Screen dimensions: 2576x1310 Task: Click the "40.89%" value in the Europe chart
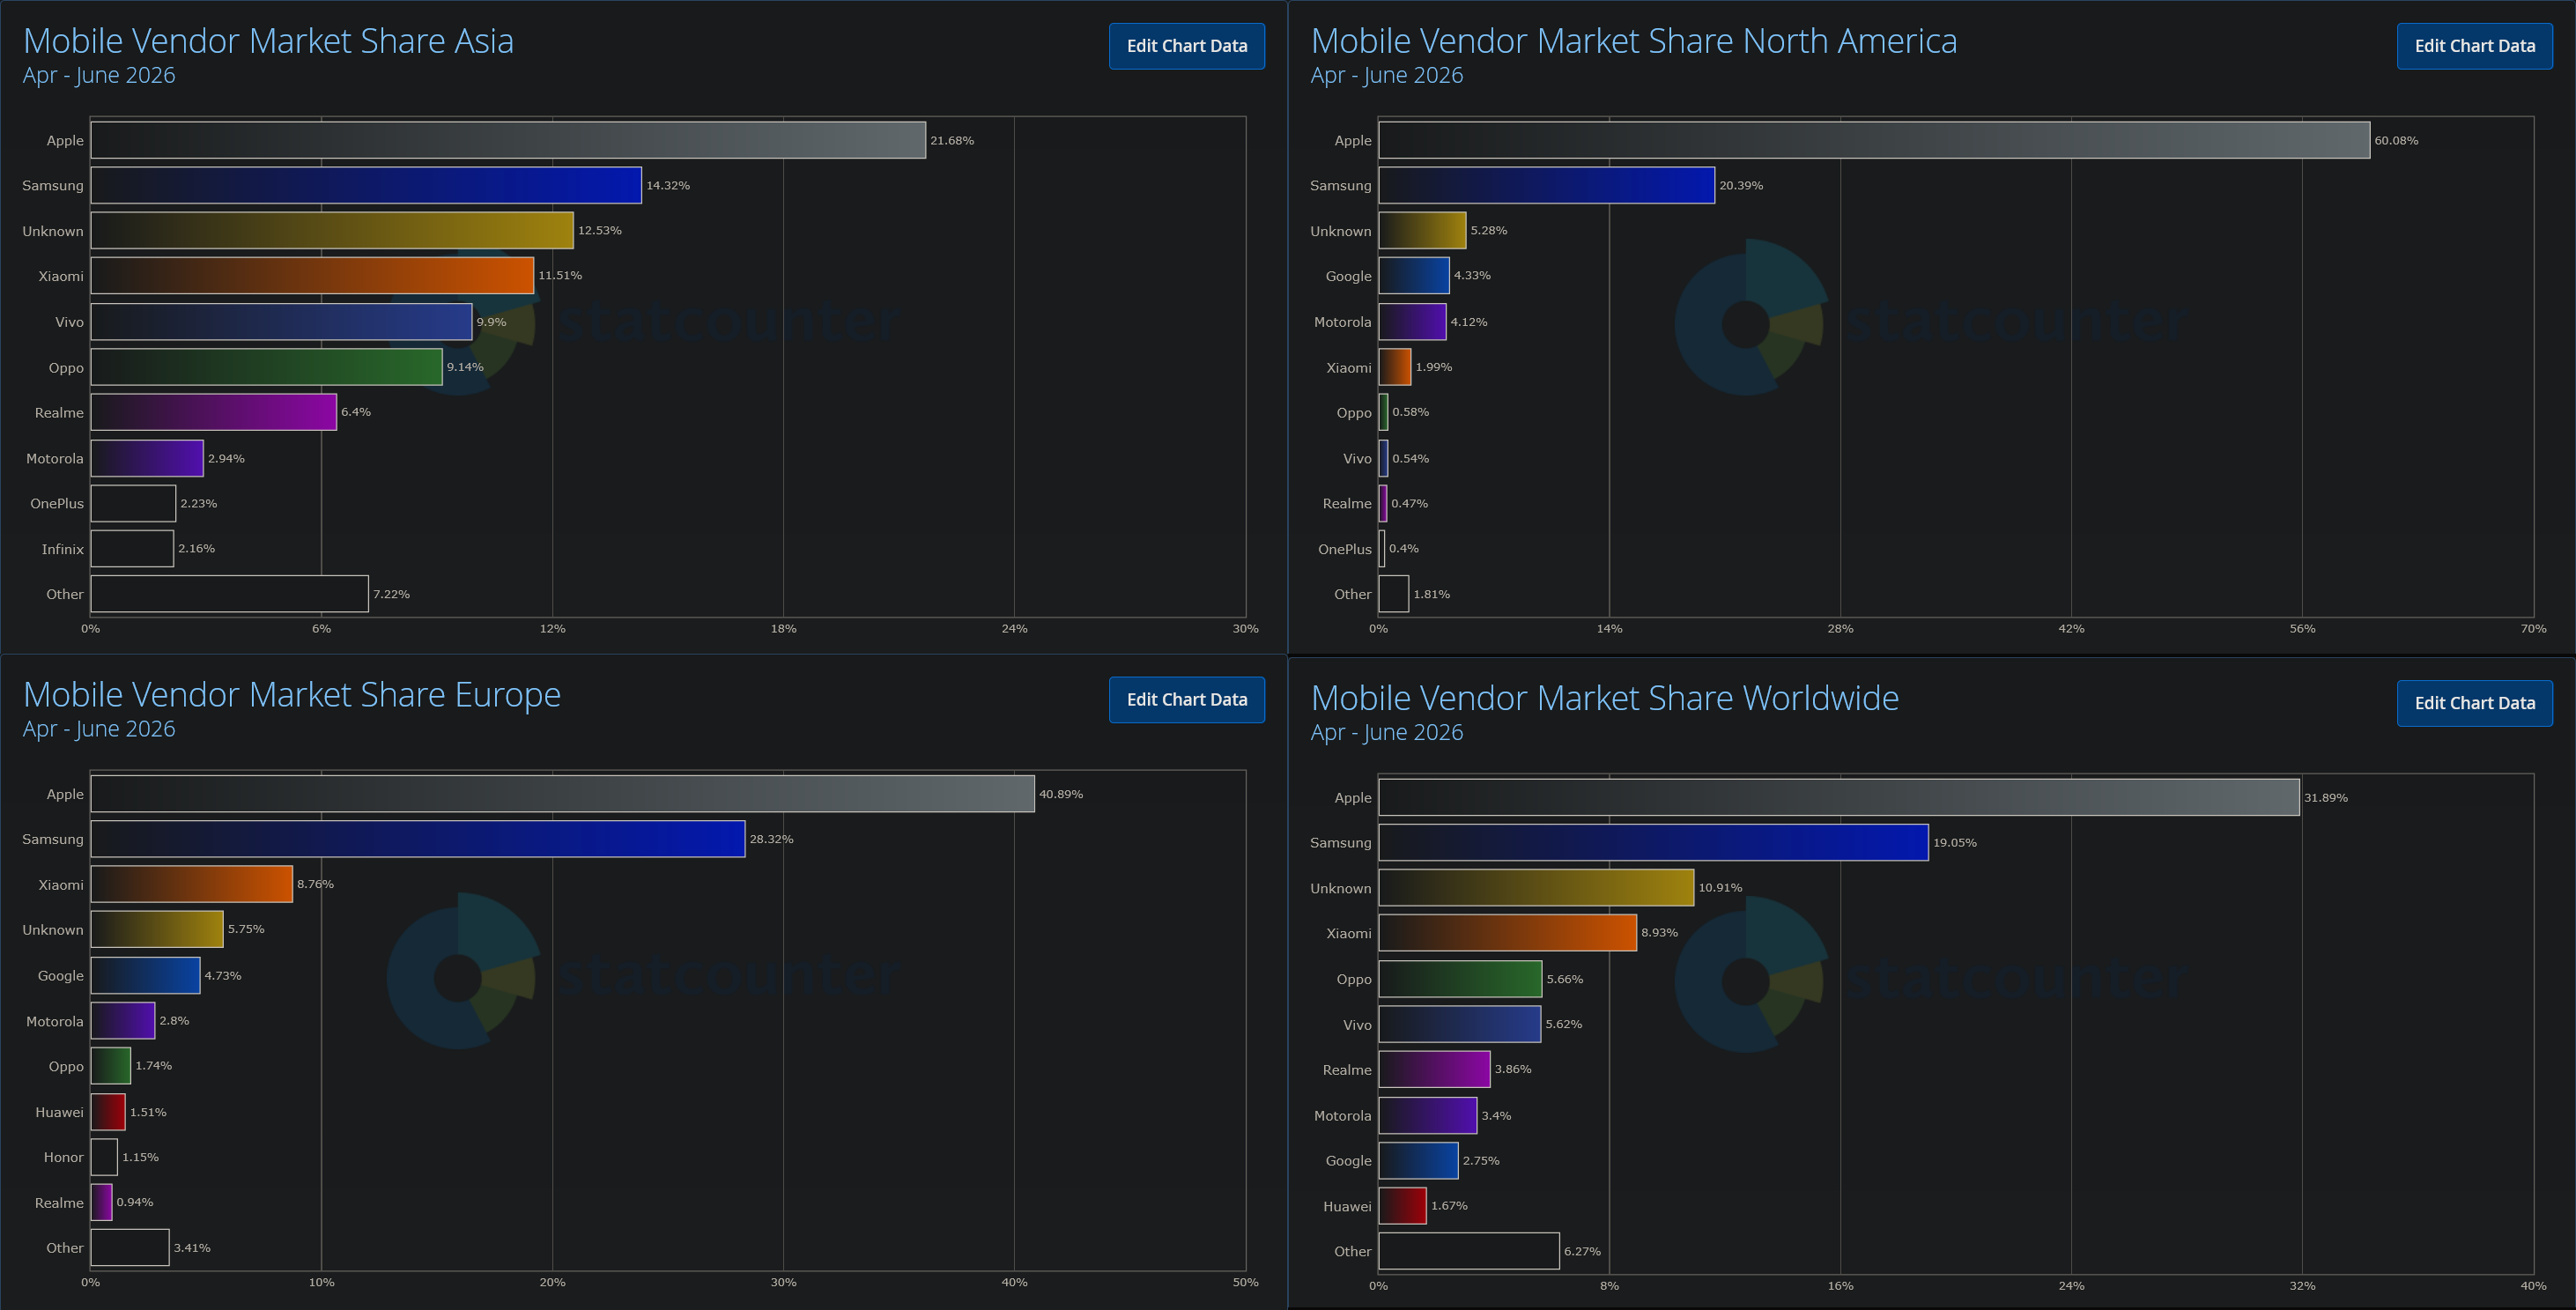click(x=1061, y=794)
